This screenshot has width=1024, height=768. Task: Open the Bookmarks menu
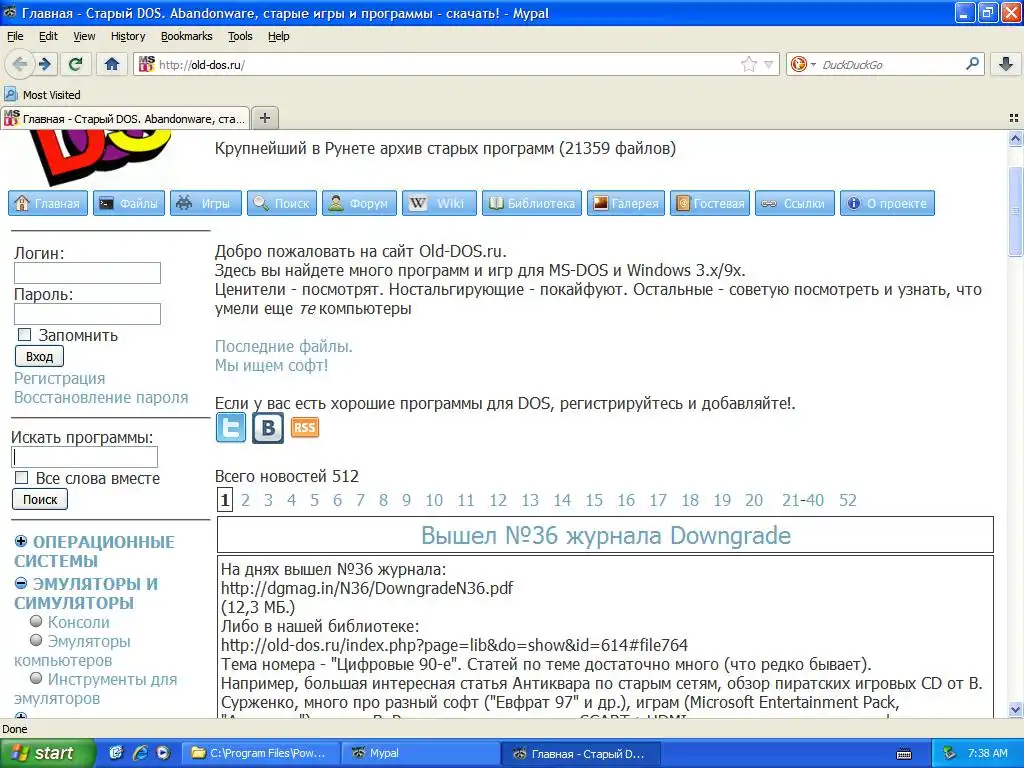[x=187, y=36]
